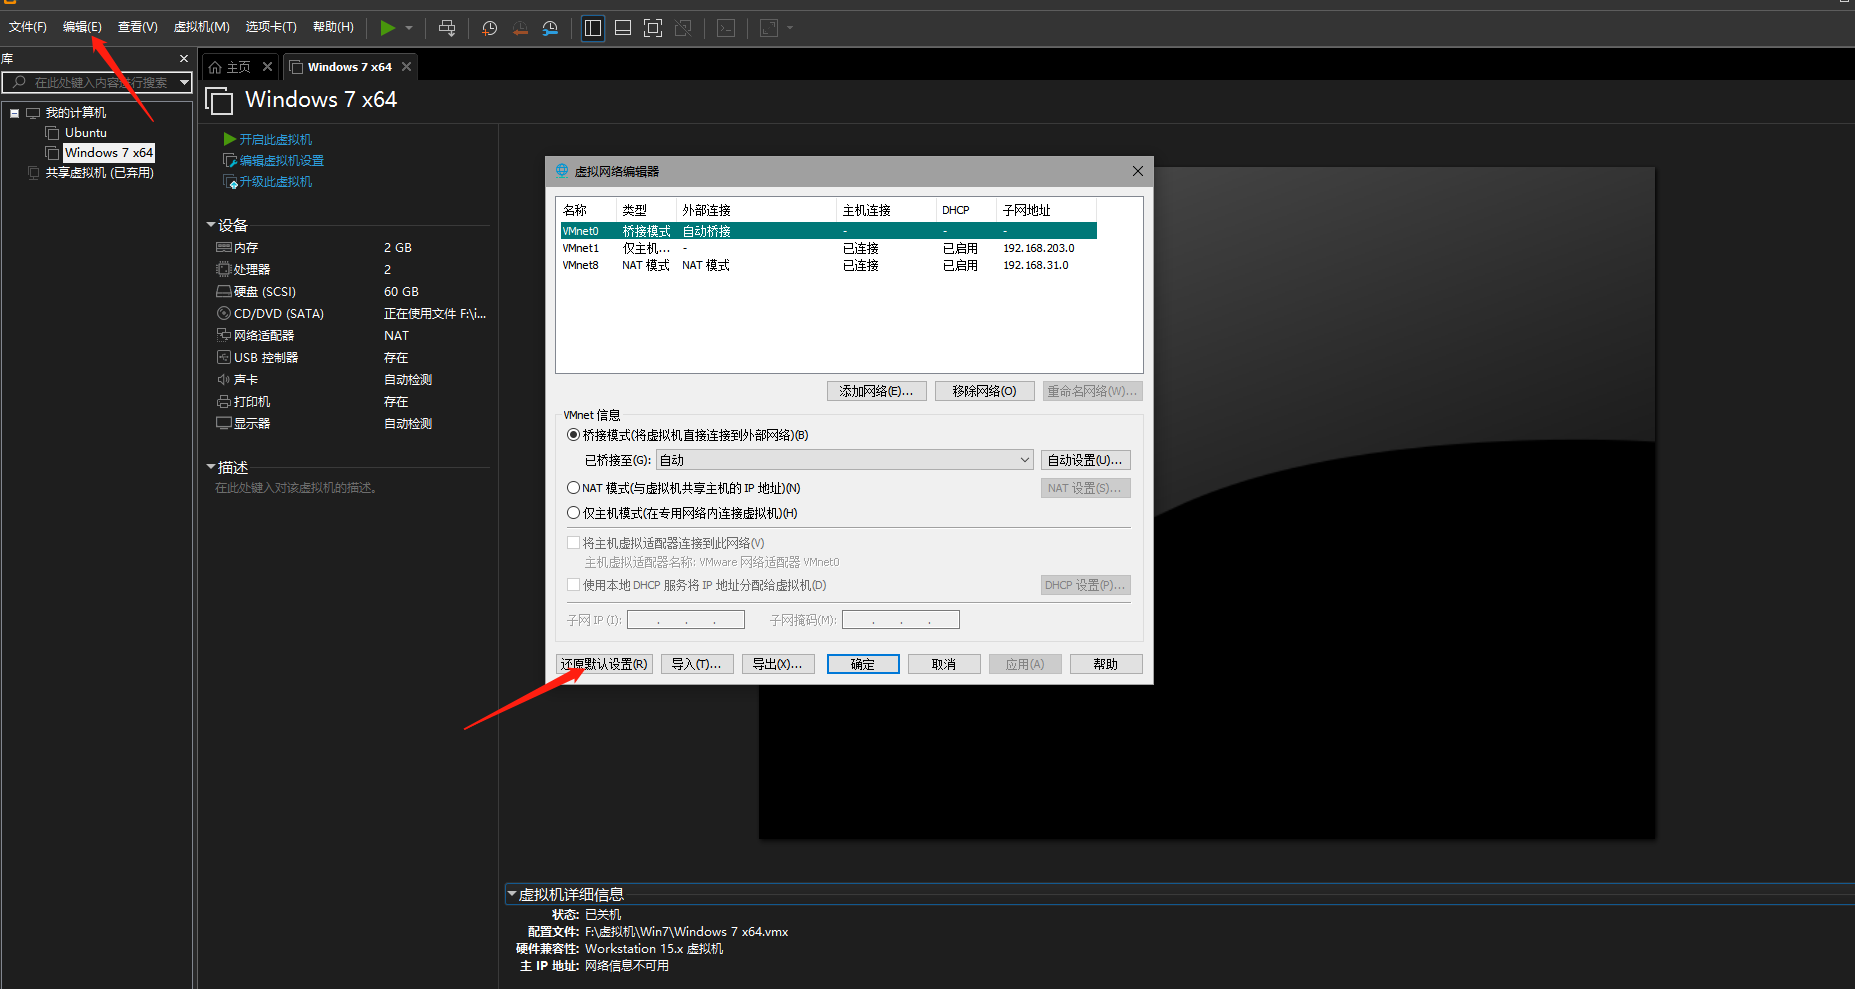Select the VMnet8 row in network list
Image resolution: width=1855 pixels, height=989 pixels.
point(828,265)
